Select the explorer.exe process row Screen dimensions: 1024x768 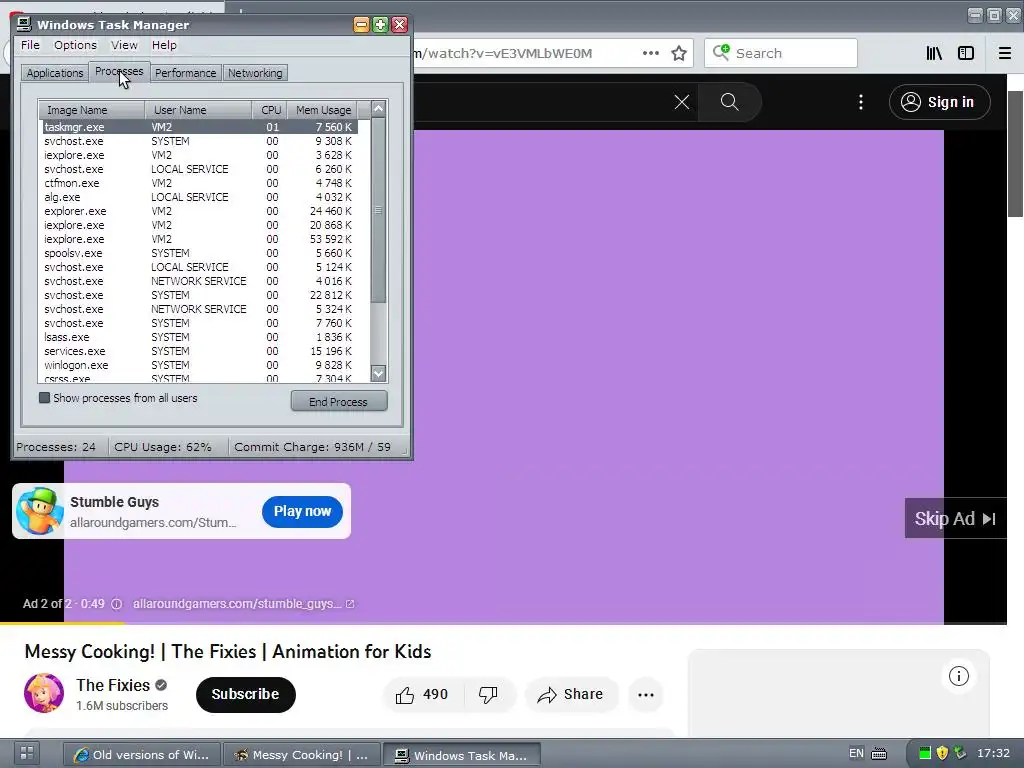click(x=200, y=212)
